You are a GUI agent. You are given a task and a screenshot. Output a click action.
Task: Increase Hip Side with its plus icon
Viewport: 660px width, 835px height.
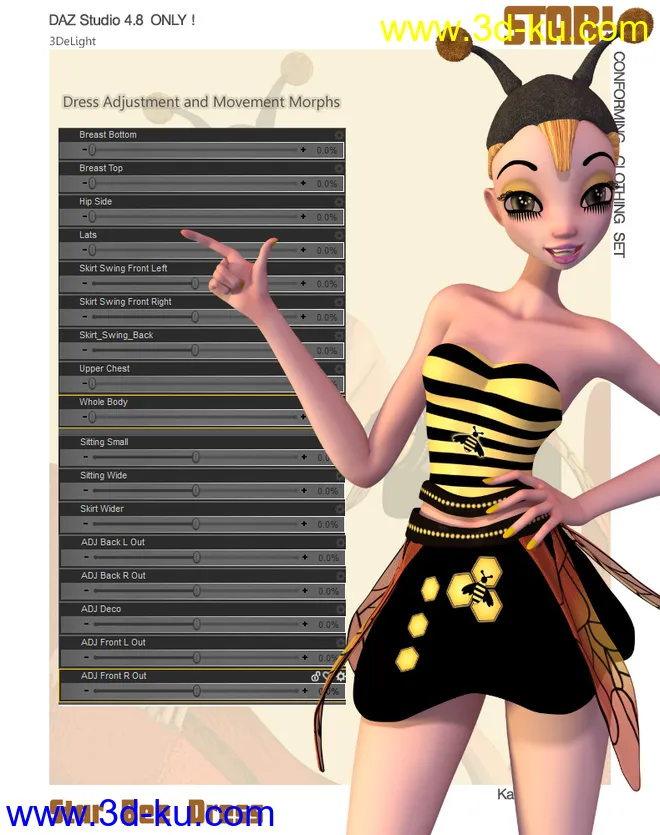tap(303, 217)
